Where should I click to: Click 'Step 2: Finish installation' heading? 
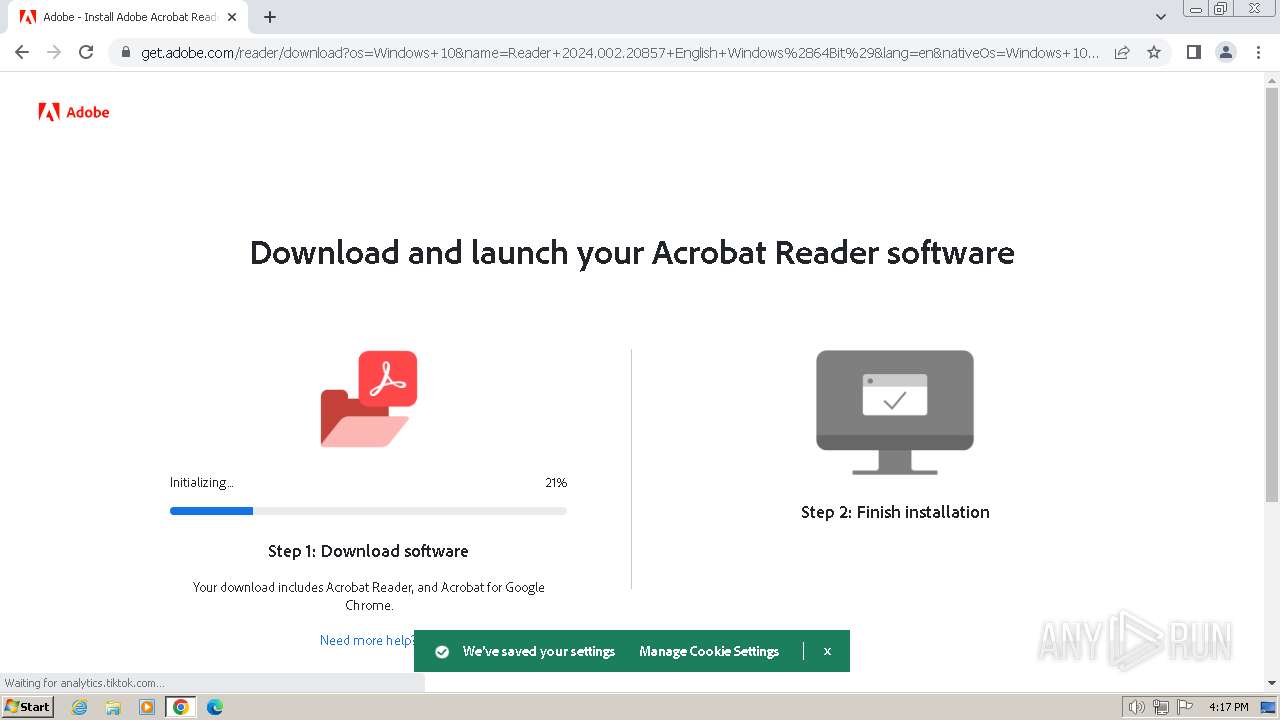pyautogui.click(x=895, y=512)
